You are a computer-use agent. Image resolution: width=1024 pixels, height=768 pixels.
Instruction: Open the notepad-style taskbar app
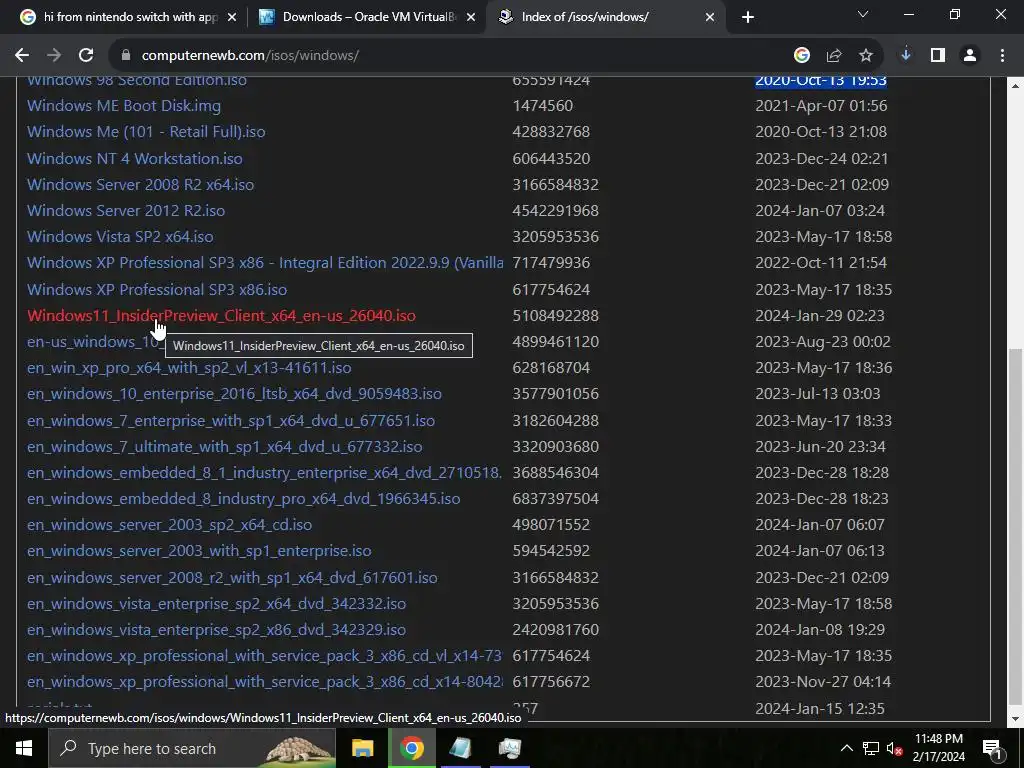[x=460, y=748]
